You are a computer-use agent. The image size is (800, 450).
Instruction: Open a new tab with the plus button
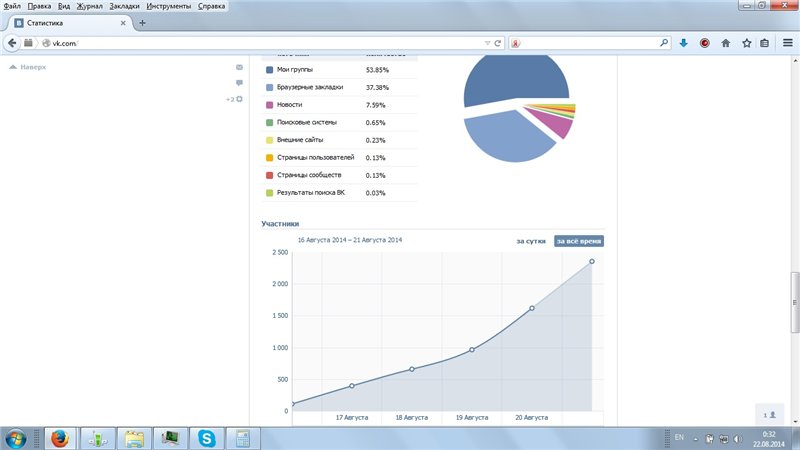click(143, 23)
